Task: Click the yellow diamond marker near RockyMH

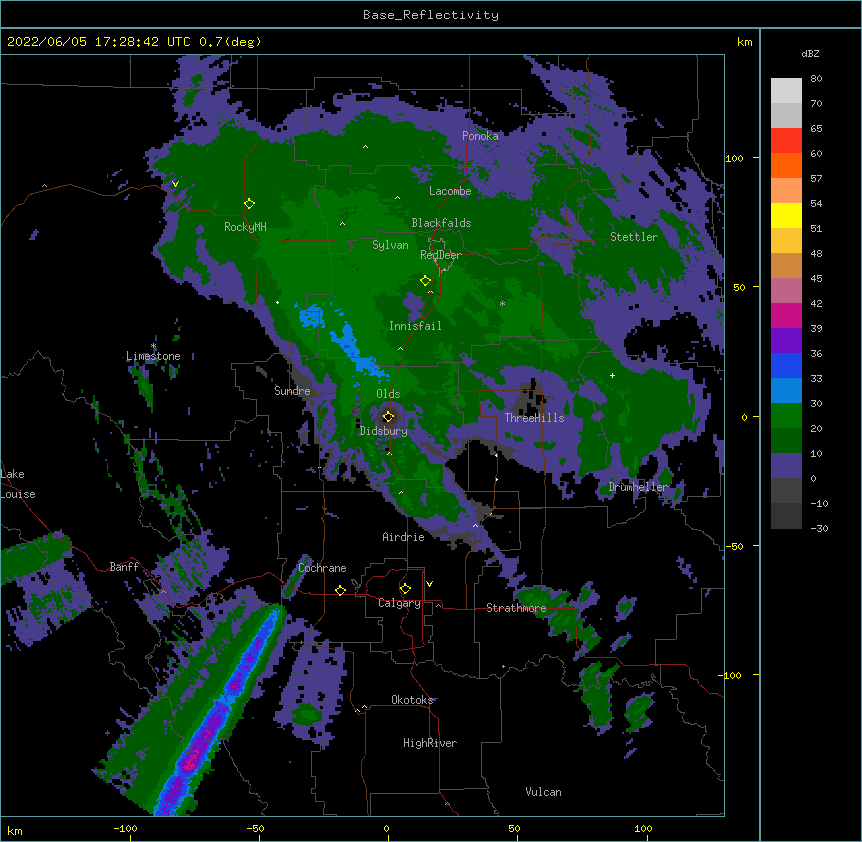Action: [x=249, y=204]
